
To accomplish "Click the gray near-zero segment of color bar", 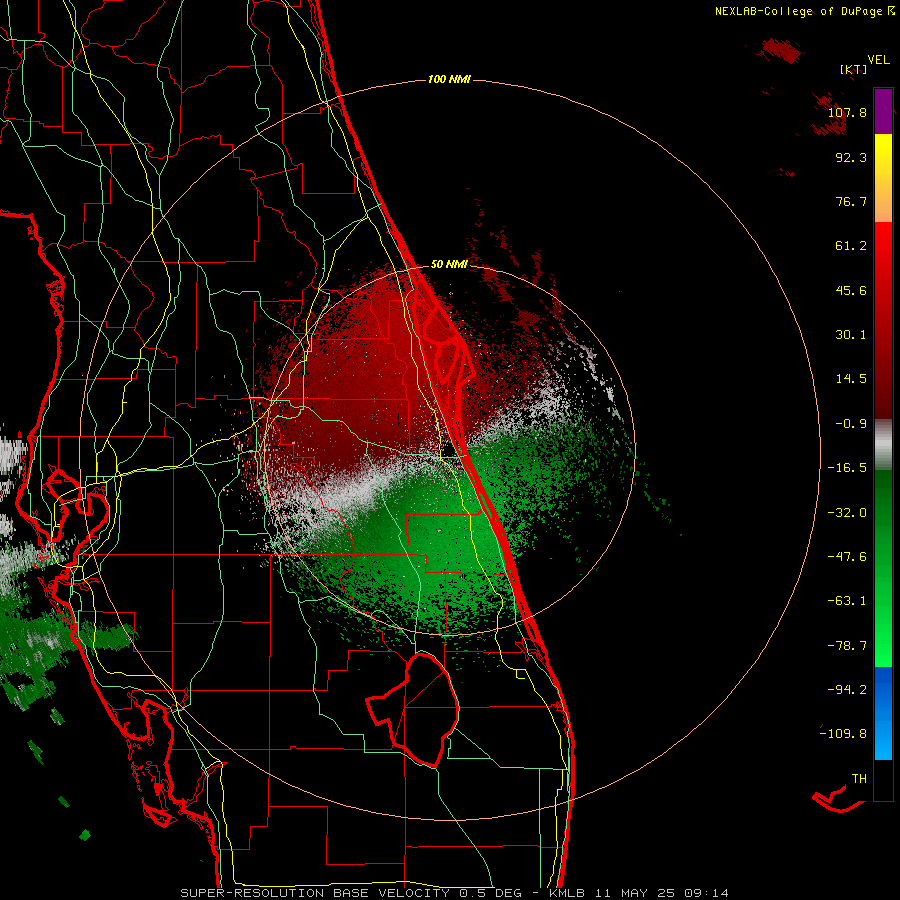I will pyautogui.click(x=883, y=444).
